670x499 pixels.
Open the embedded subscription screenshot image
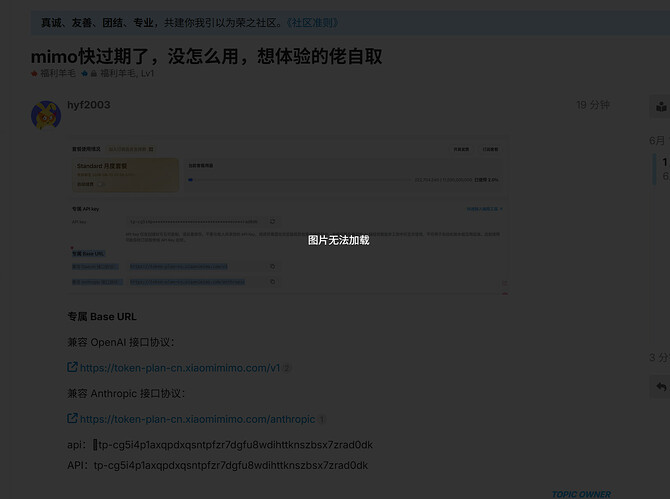click(288, 215)
